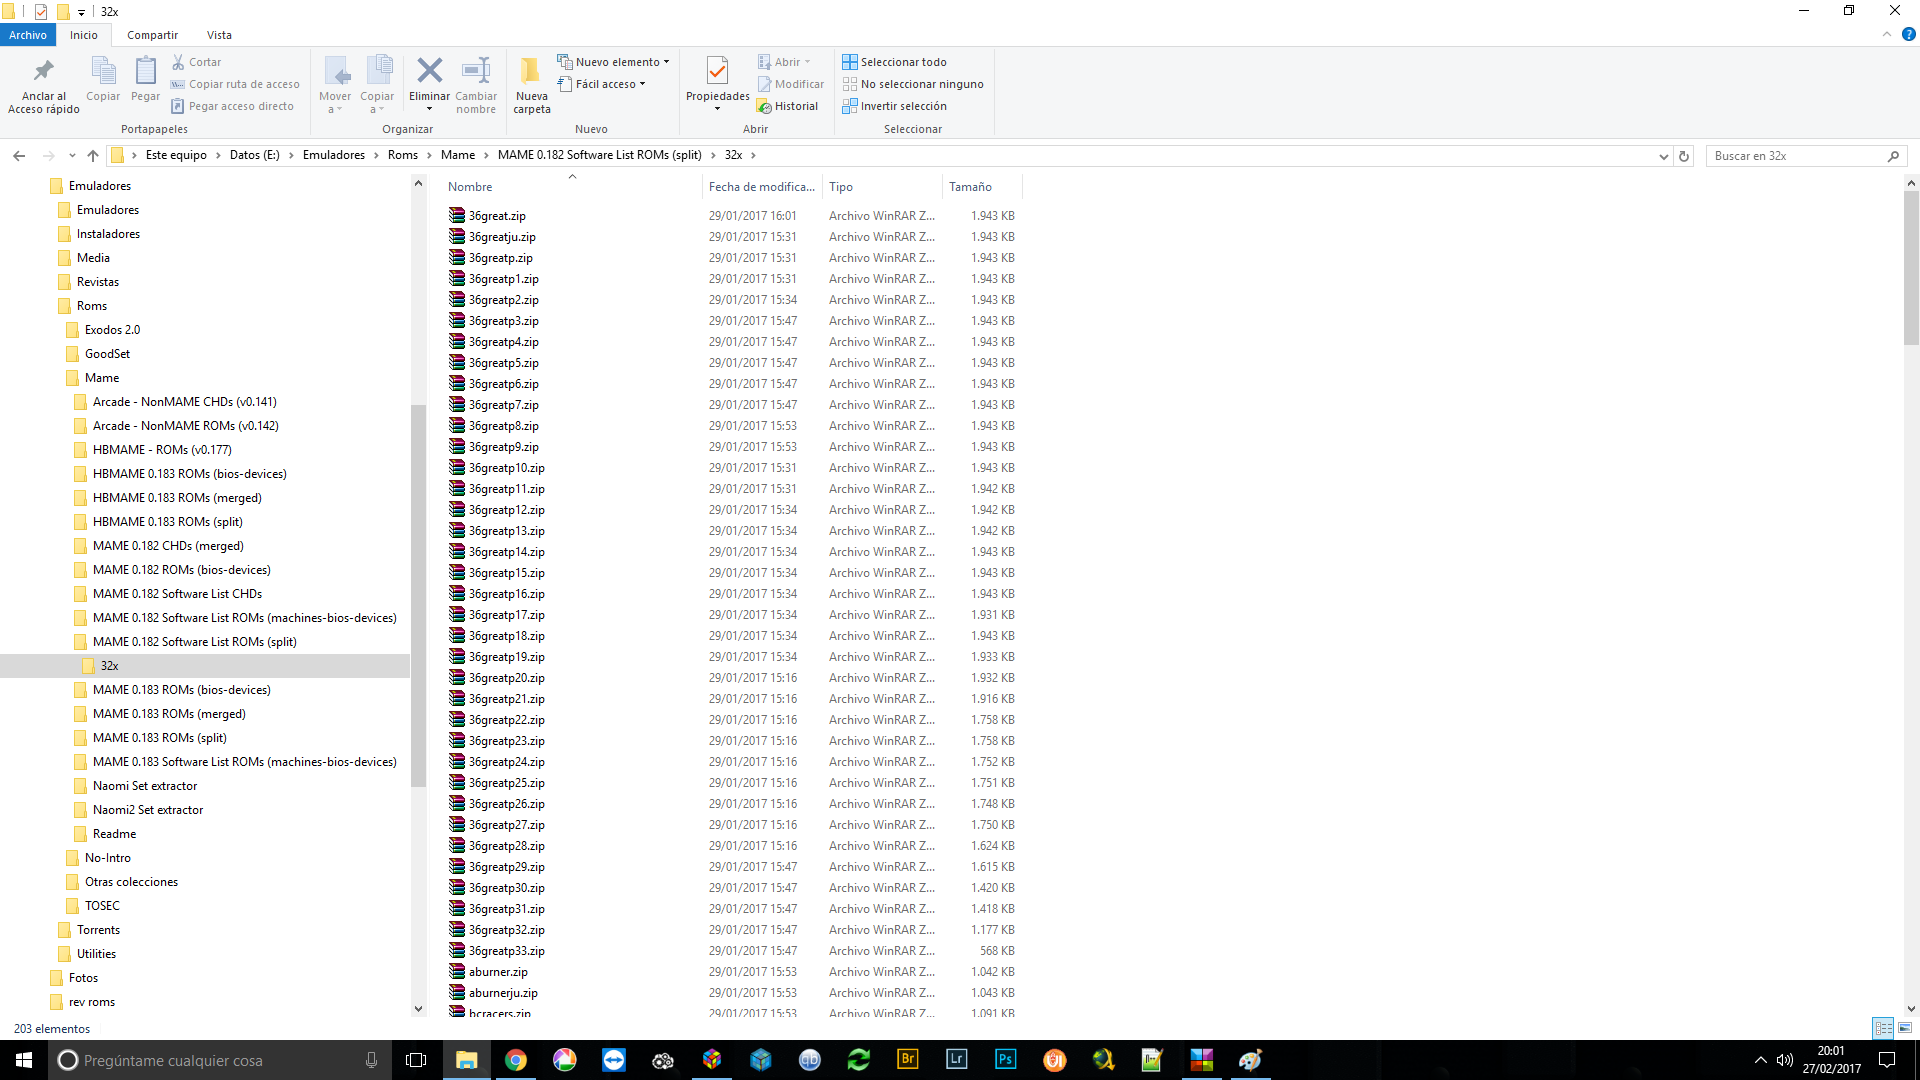Open Lightroom from the taskbar

tap(956, 1060)
